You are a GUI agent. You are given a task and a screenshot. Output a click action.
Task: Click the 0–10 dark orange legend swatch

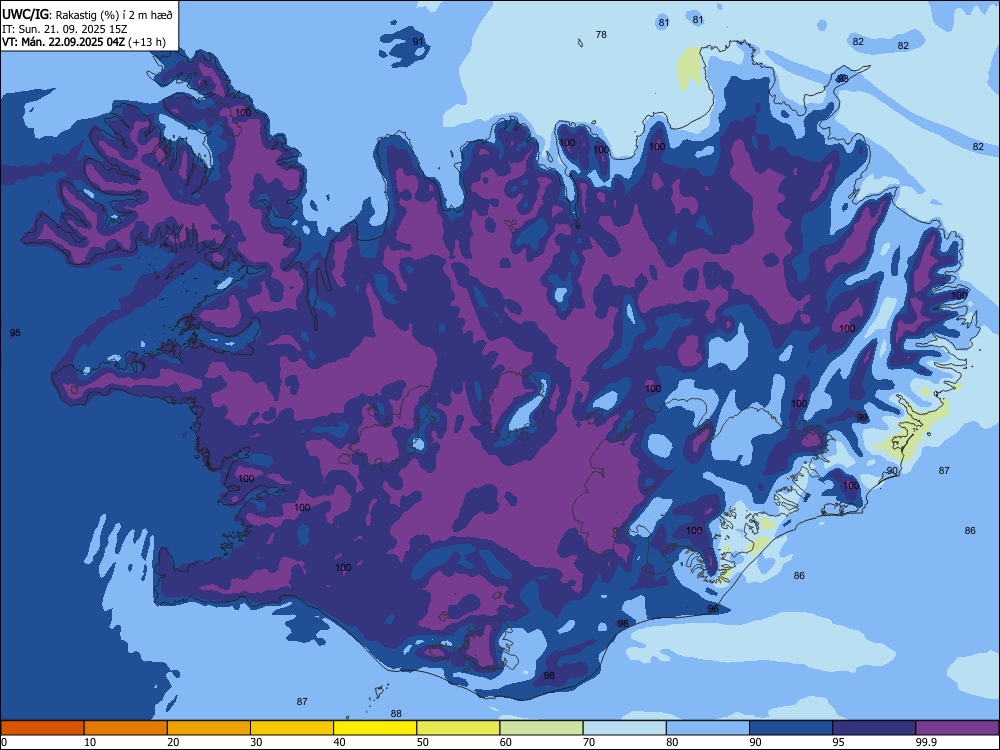(42, 728)
